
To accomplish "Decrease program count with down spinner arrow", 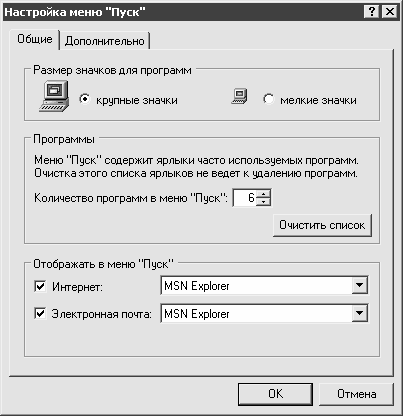I will [x=264, y=202].
